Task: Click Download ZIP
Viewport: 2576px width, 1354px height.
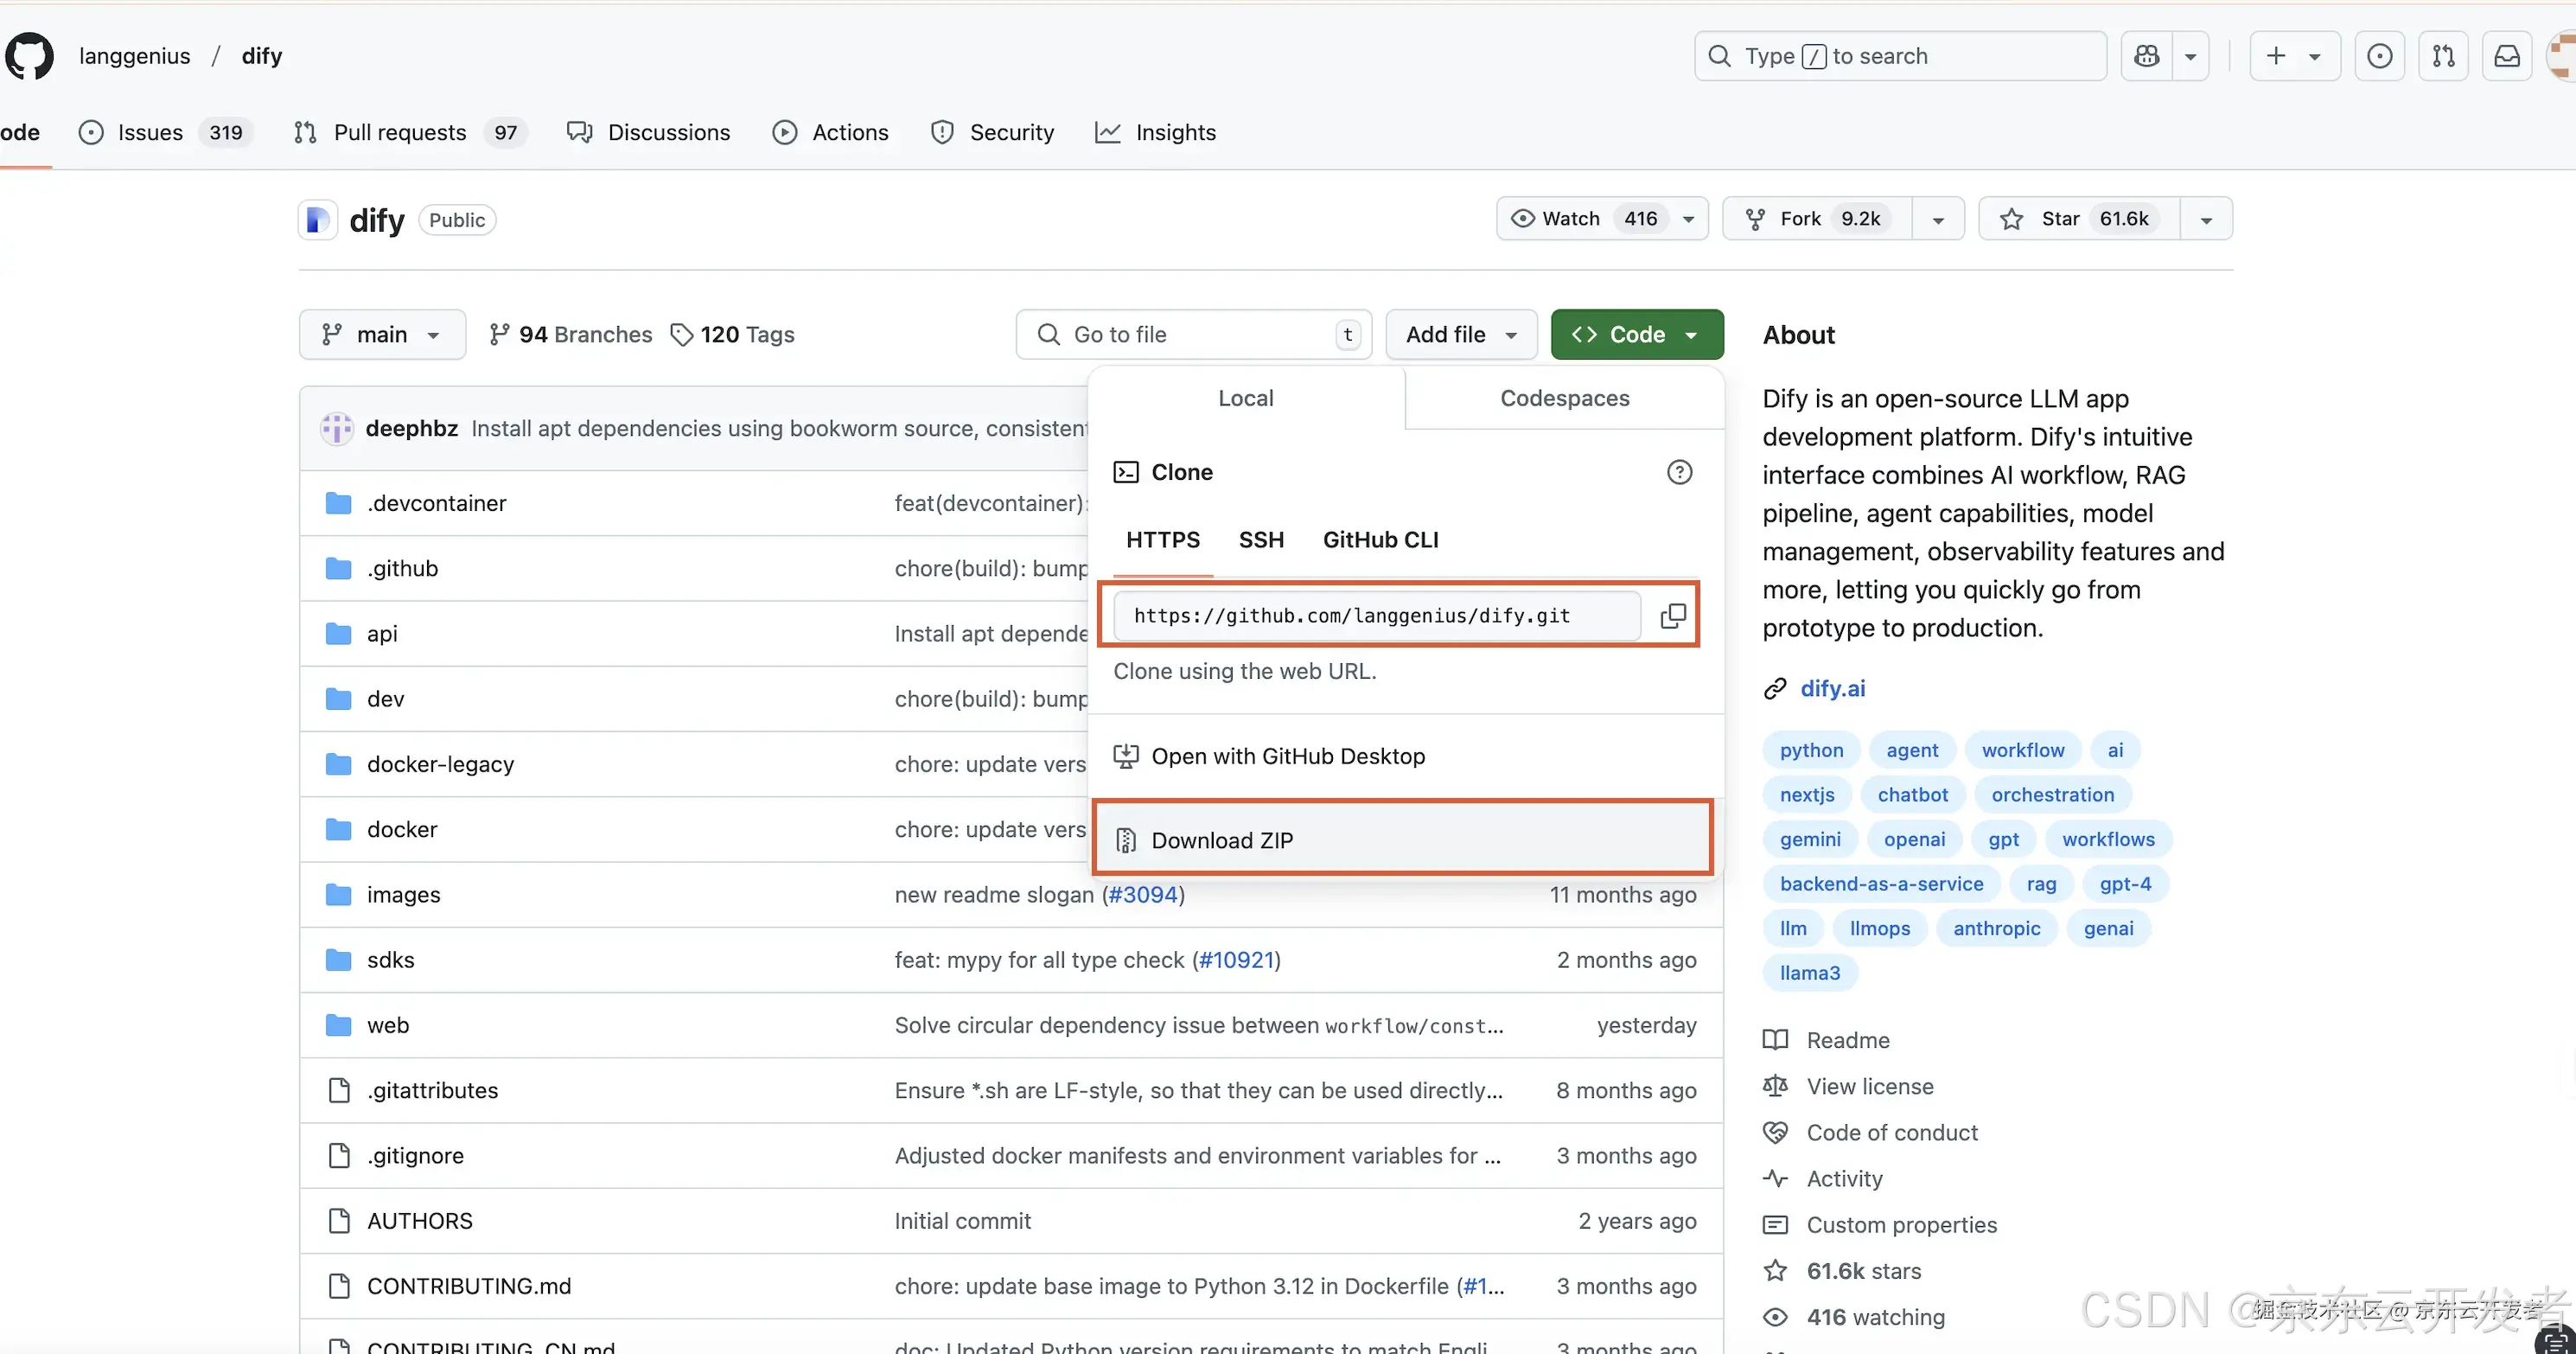Action: click(x=1222, y=840)
